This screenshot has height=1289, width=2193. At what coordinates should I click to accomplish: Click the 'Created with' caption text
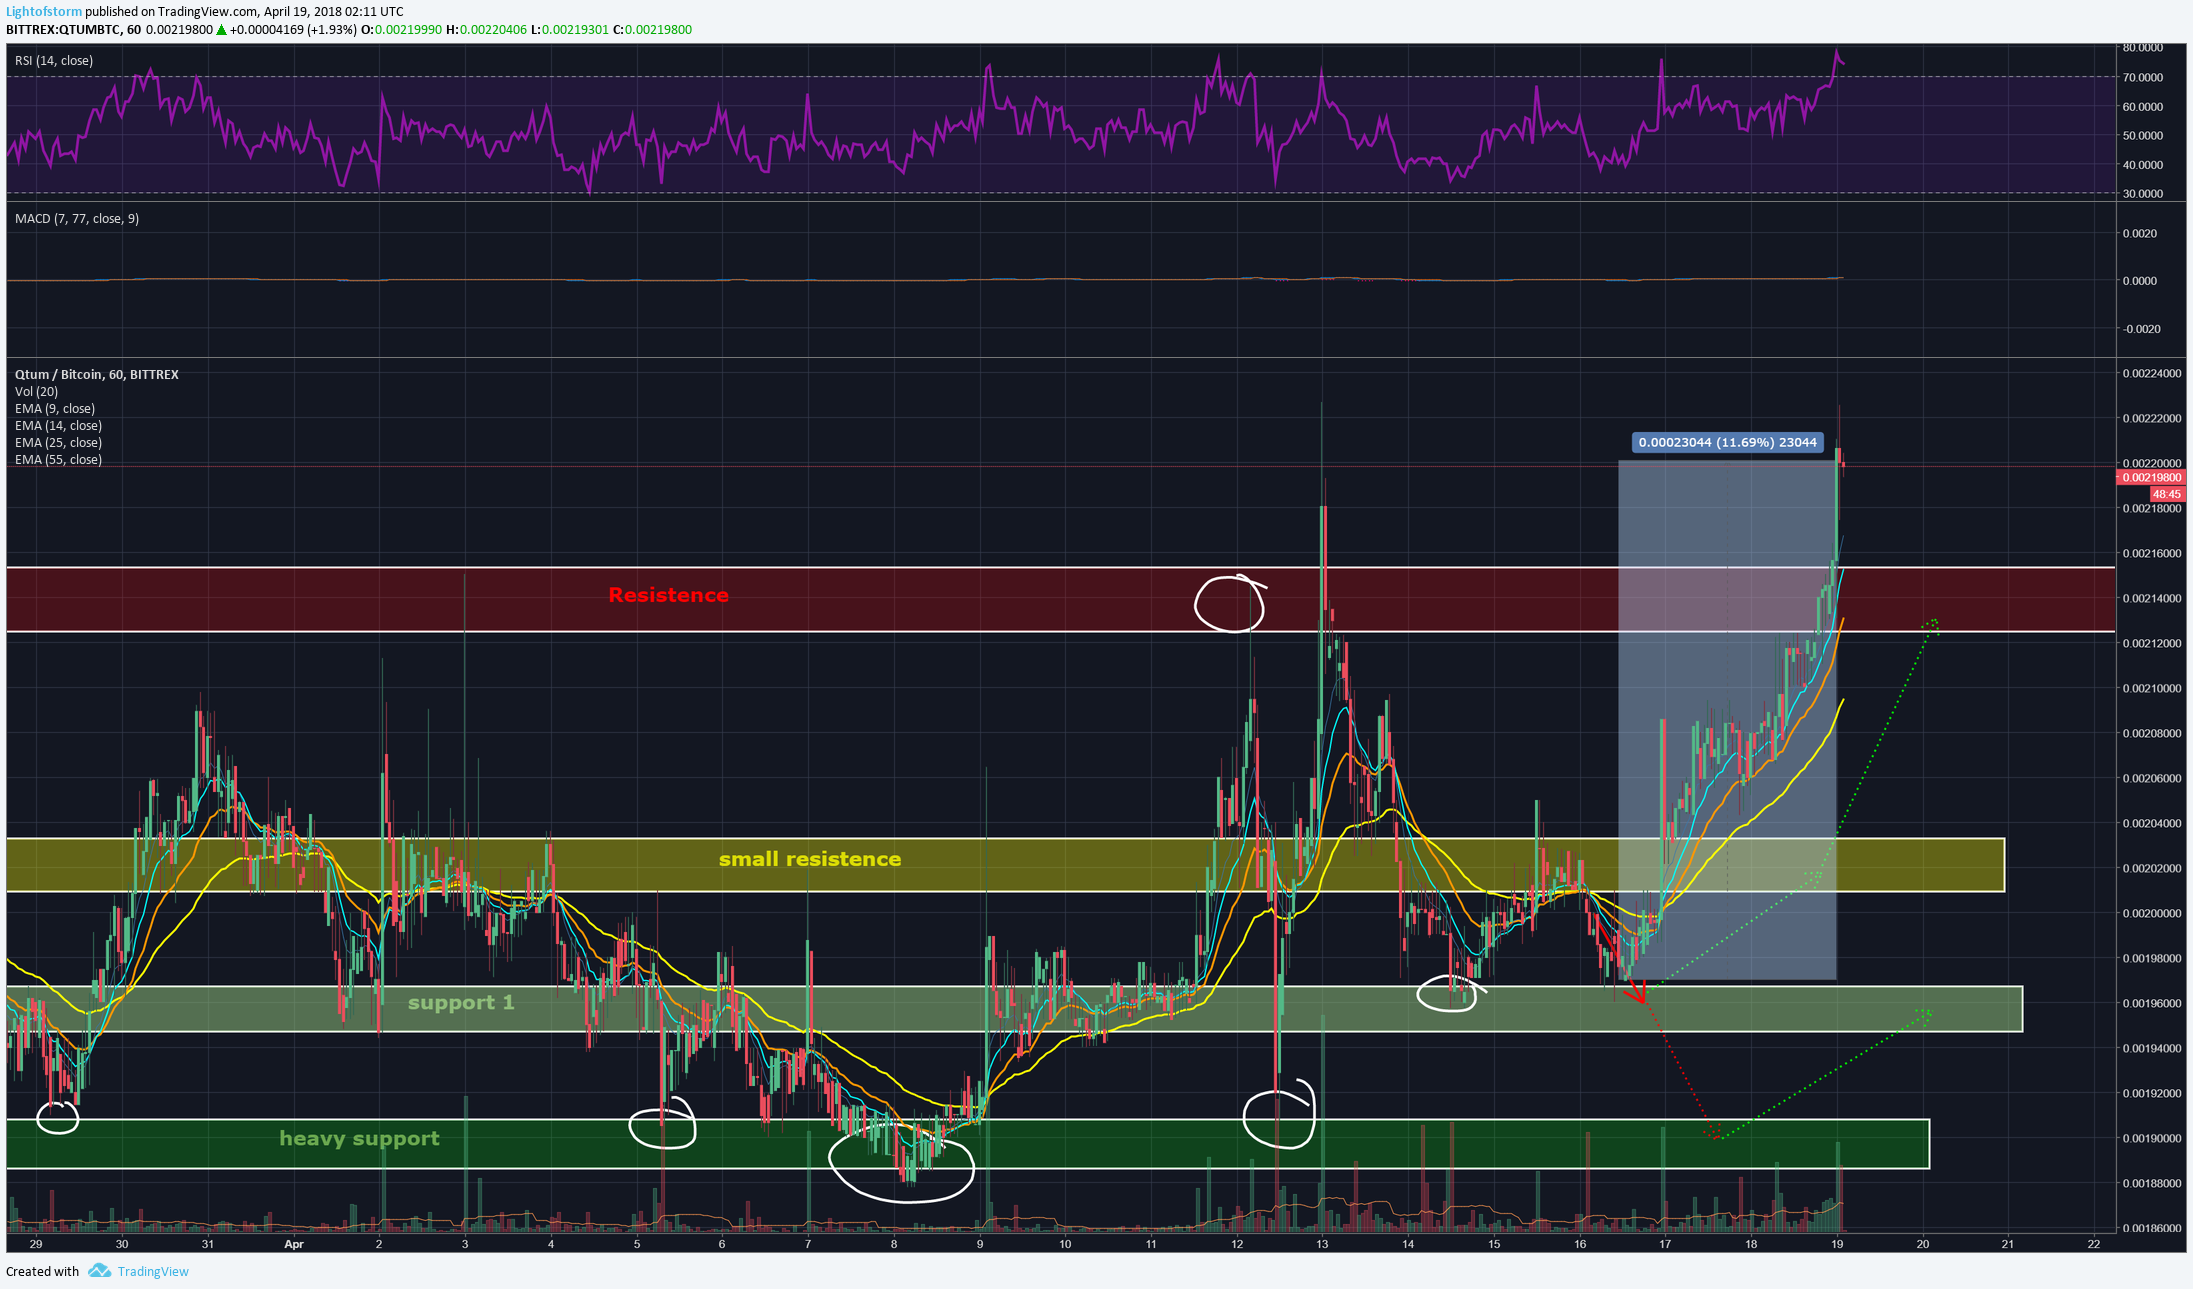(42, 1272)
